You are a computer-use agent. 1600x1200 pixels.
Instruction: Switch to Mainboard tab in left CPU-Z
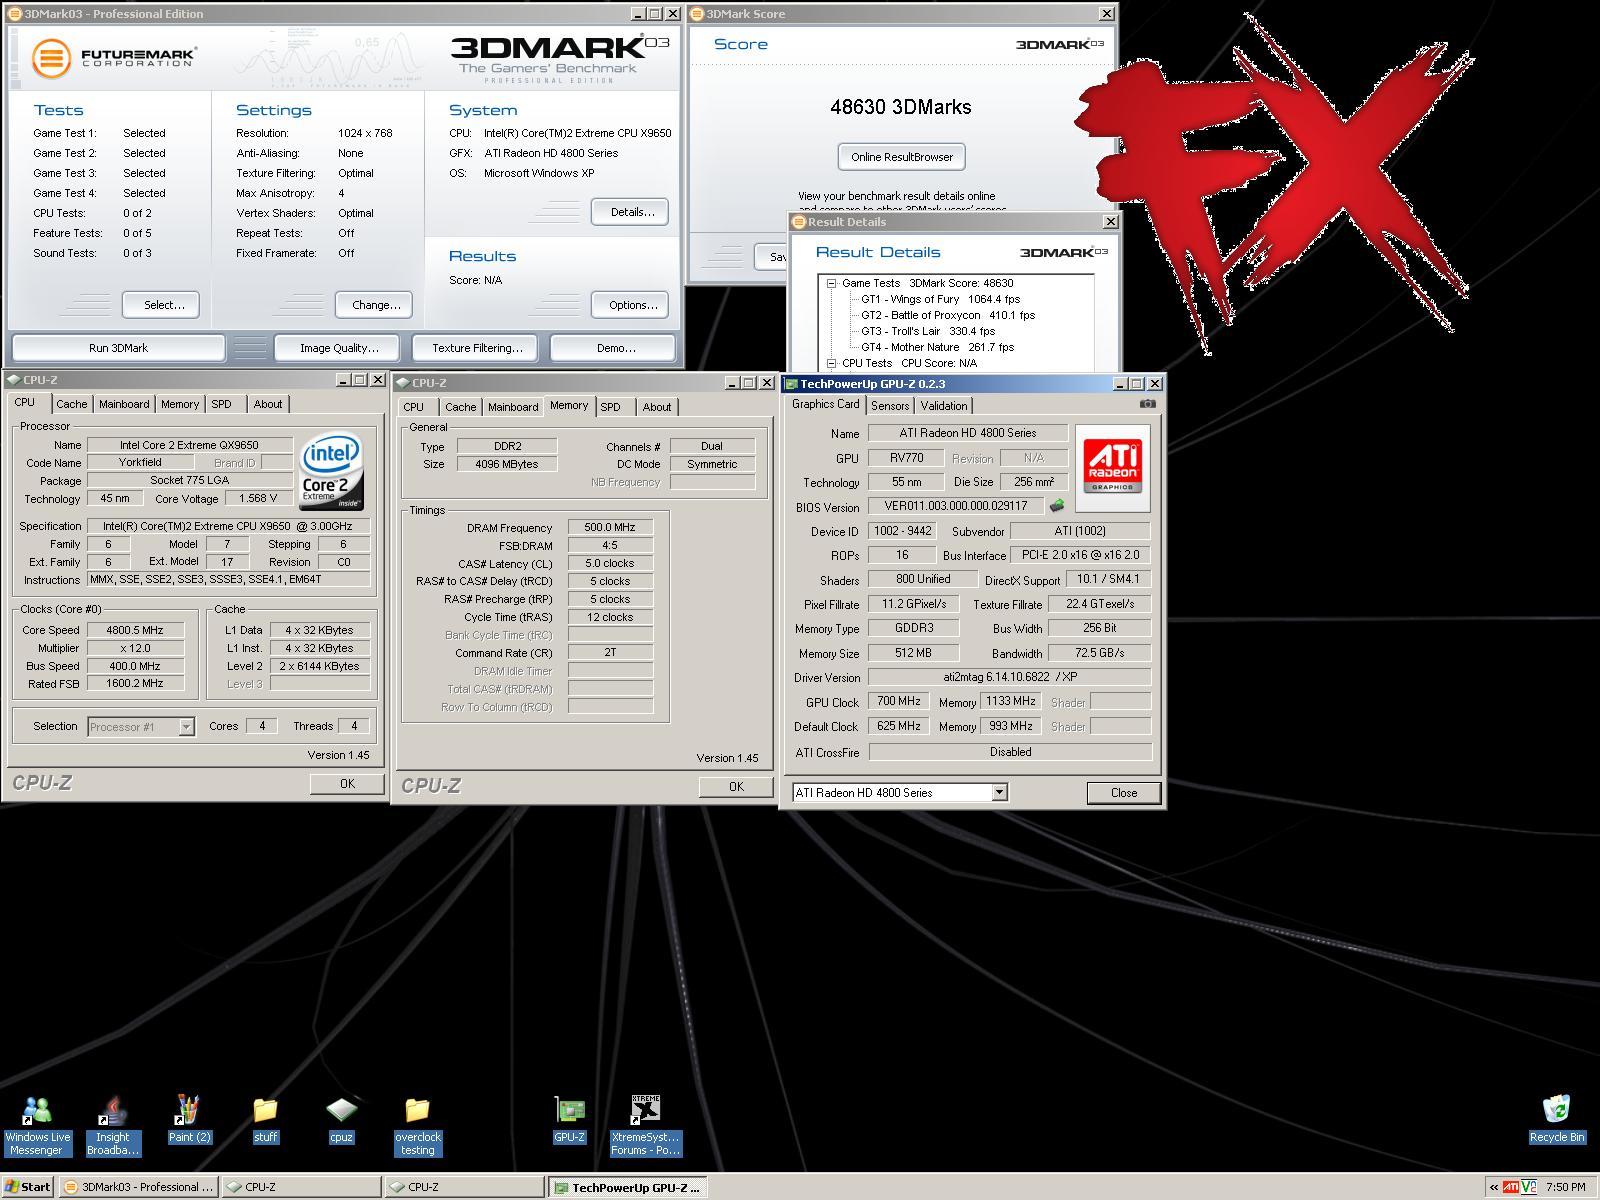(124, 404)
